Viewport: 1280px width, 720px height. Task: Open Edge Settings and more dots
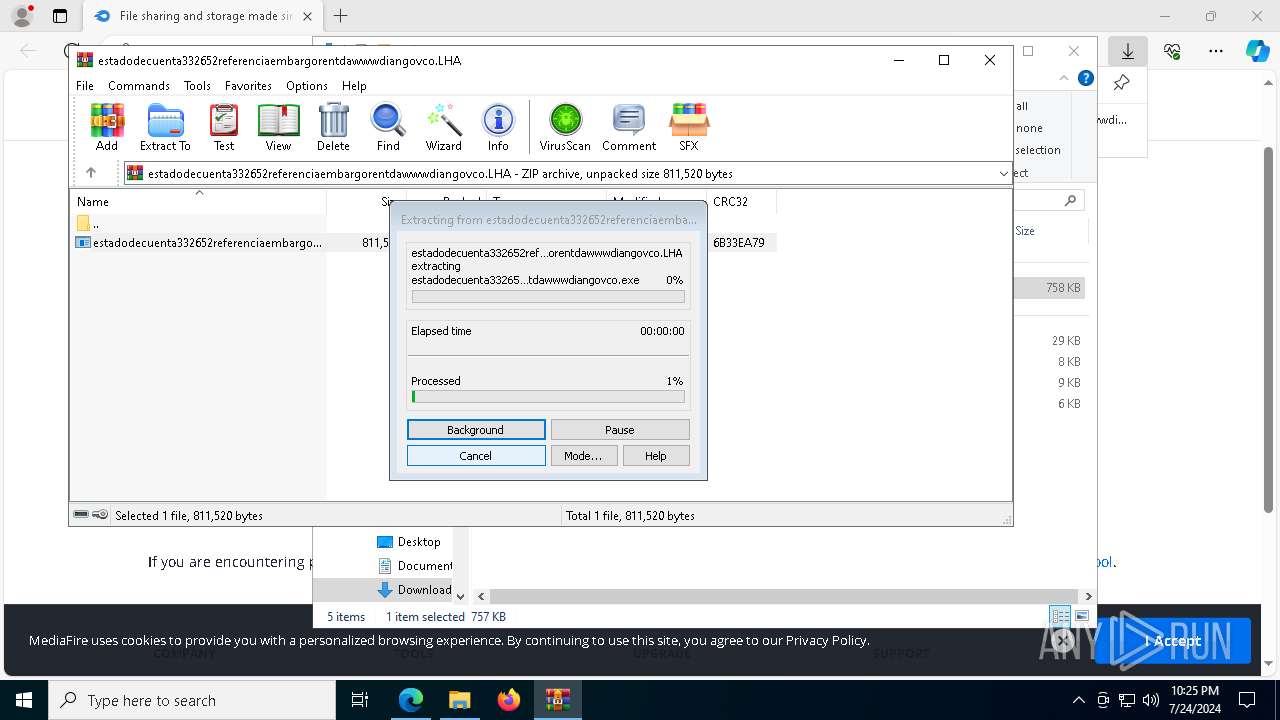pos(1216,51)
